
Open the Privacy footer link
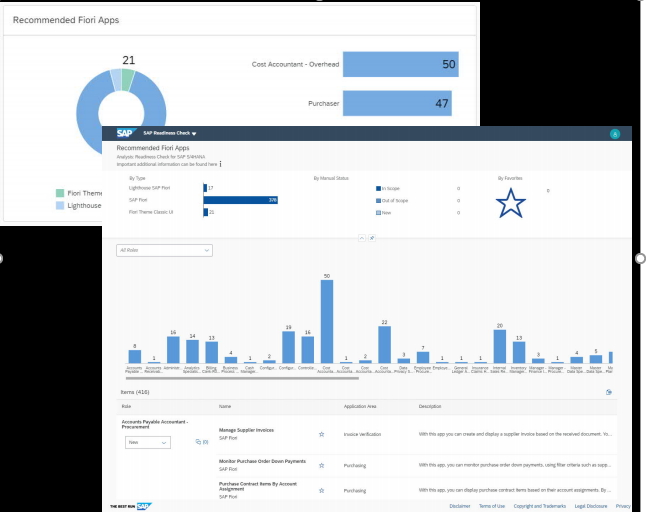point(623,506)
